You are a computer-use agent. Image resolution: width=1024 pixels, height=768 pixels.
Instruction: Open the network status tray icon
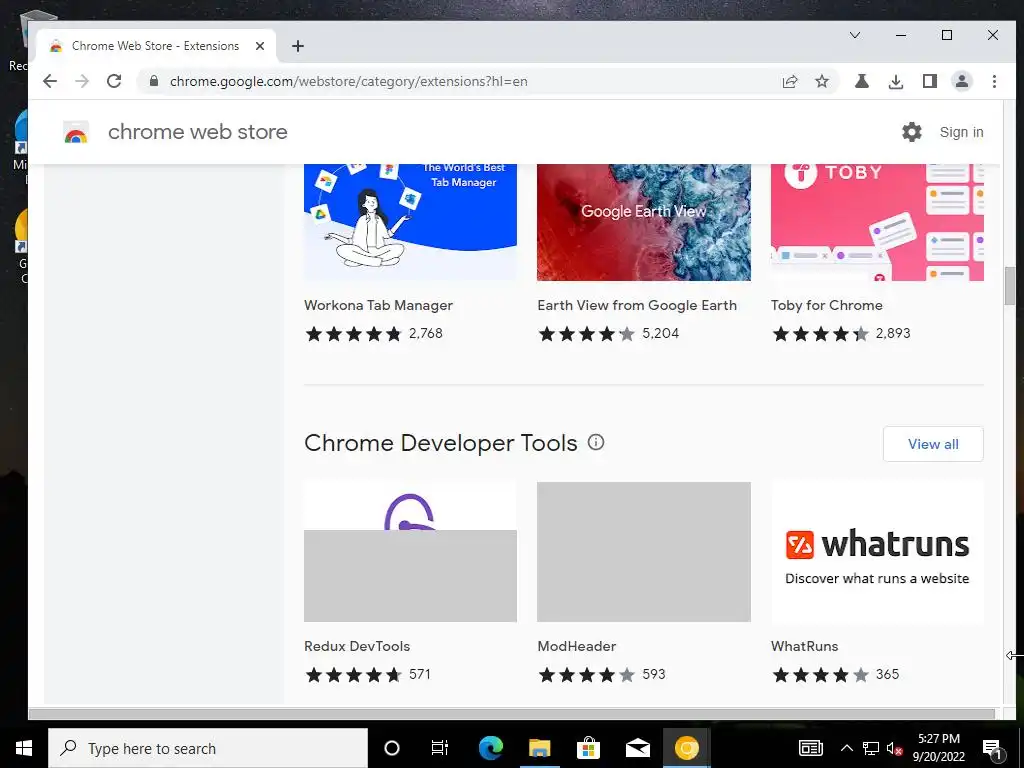coord(871,748)
